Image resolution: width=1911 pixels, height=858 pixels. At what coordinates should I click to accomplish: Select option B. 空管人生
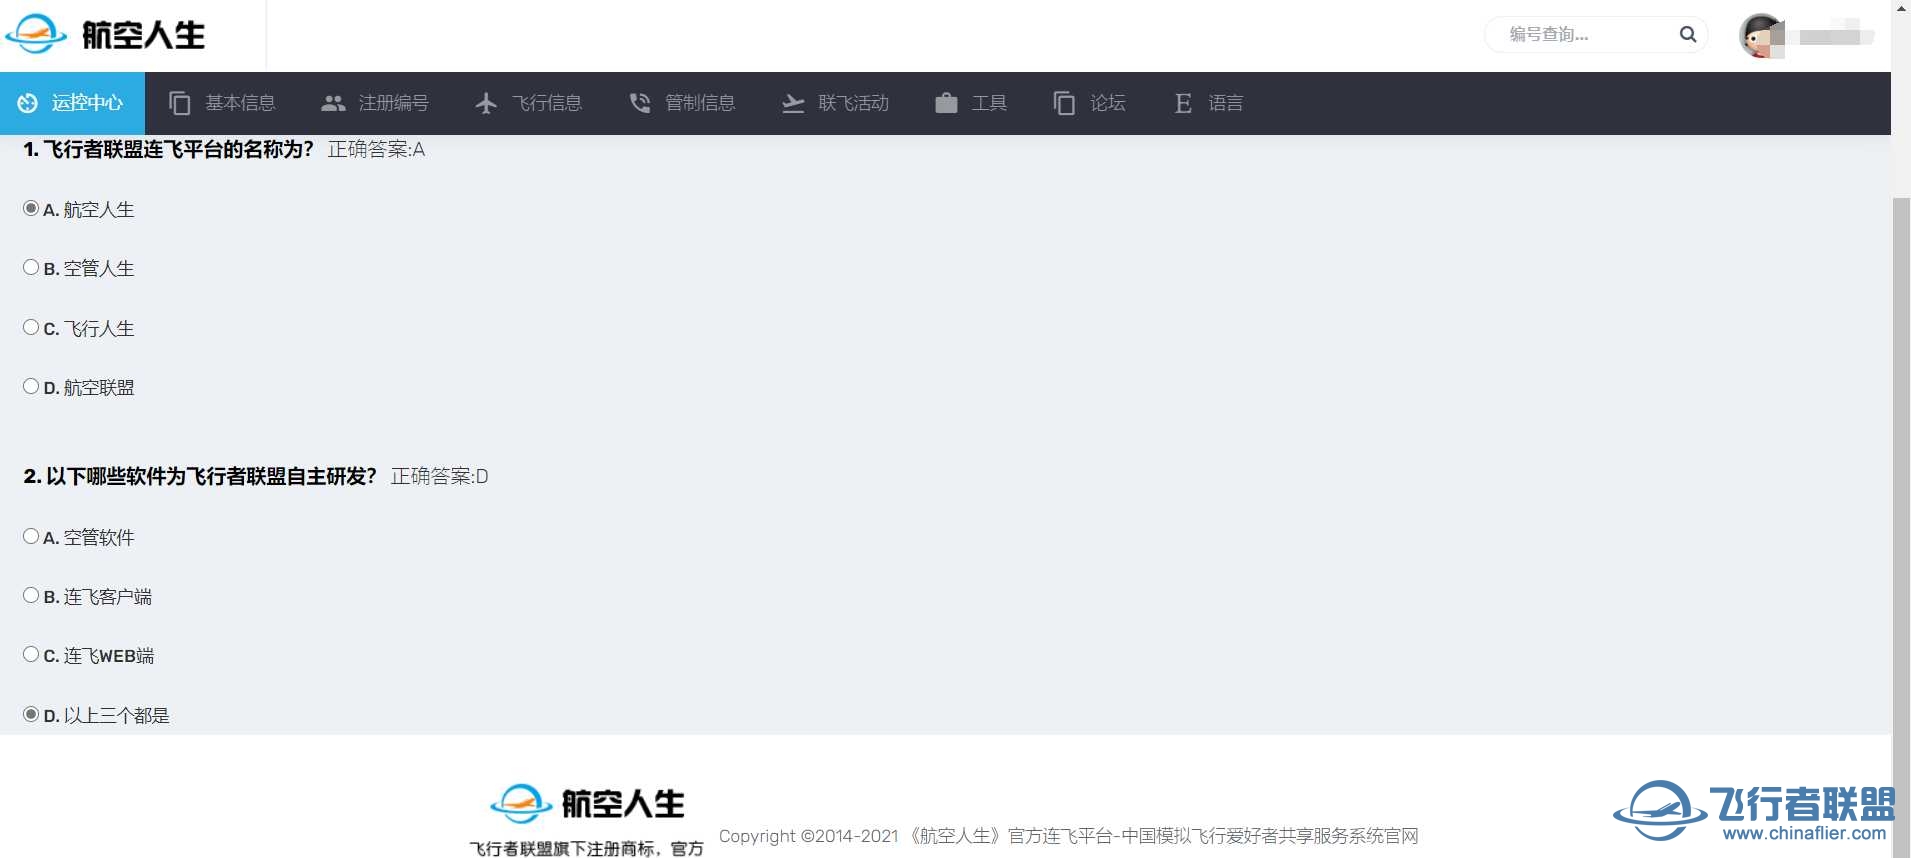(x=31, y=267)
